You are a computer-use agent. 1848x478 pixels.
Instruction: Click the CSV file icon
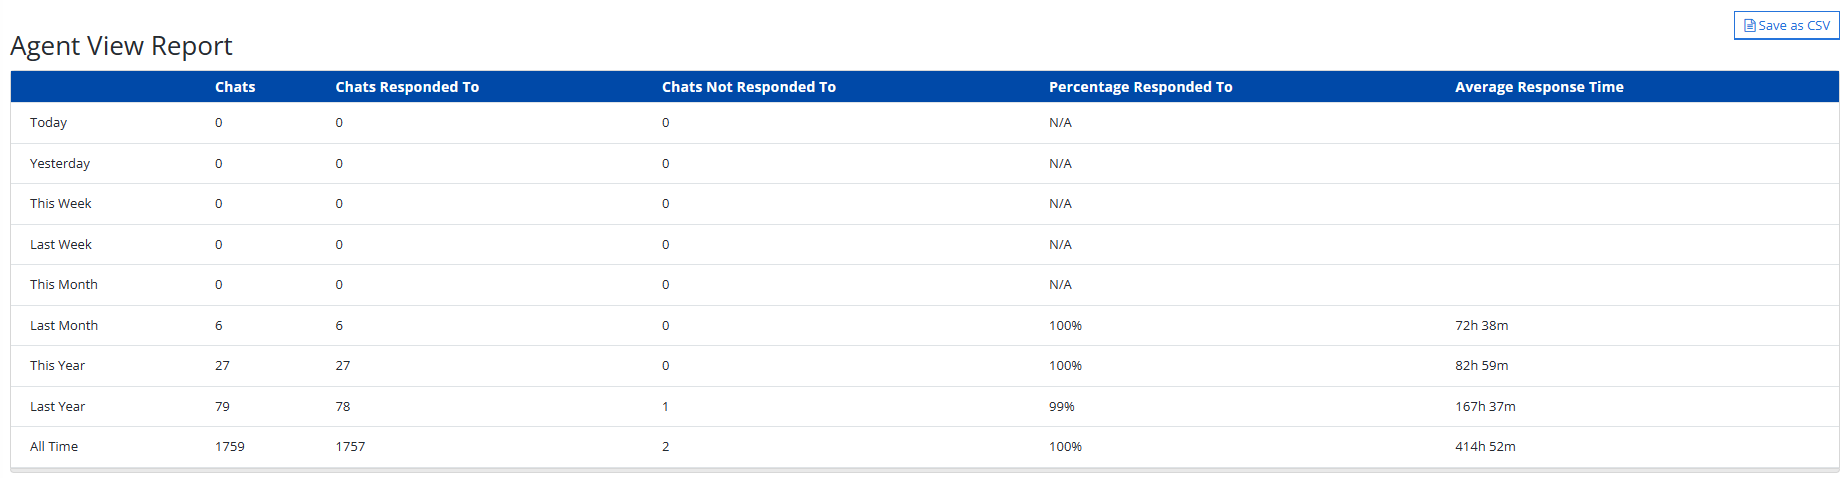tap(1750, 26)
